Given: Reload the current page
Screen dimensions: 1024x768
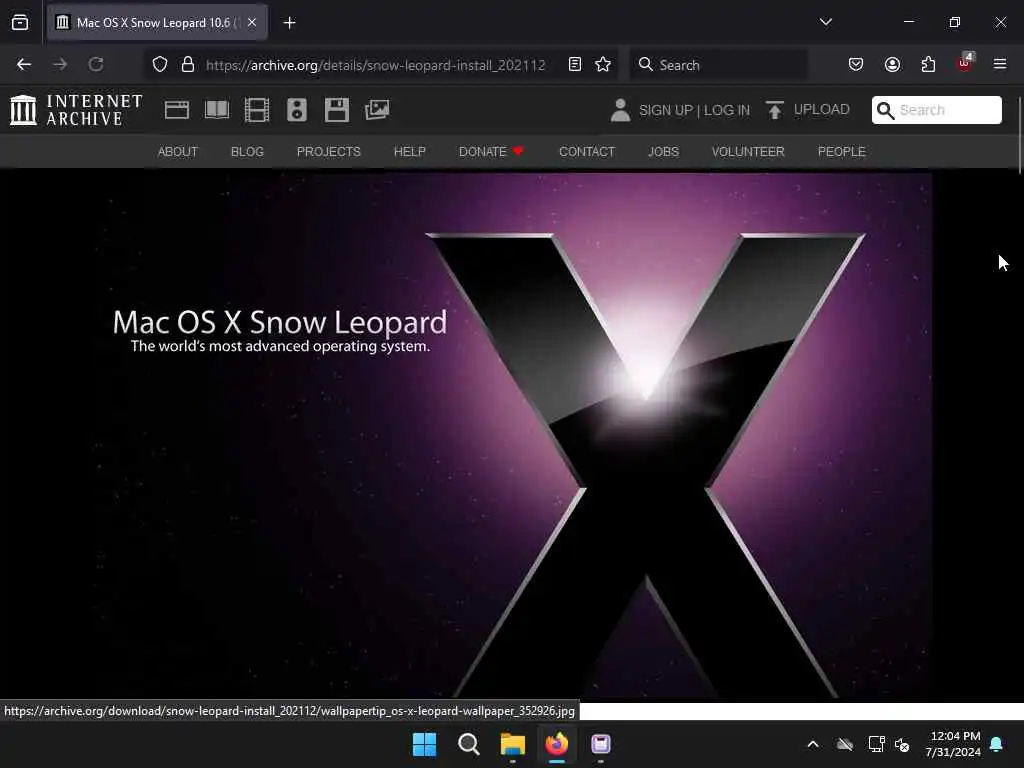Looking at the screenshot, I should pyautogui.click(x=96, y=64).
